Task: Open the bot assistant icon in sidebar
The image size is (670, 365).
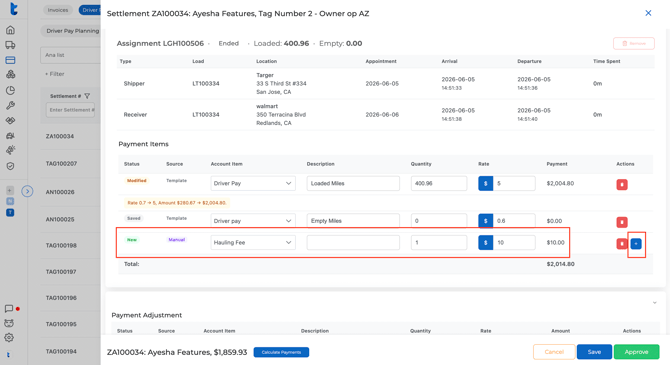Action: pyautogui.click(x=9, y=323)
